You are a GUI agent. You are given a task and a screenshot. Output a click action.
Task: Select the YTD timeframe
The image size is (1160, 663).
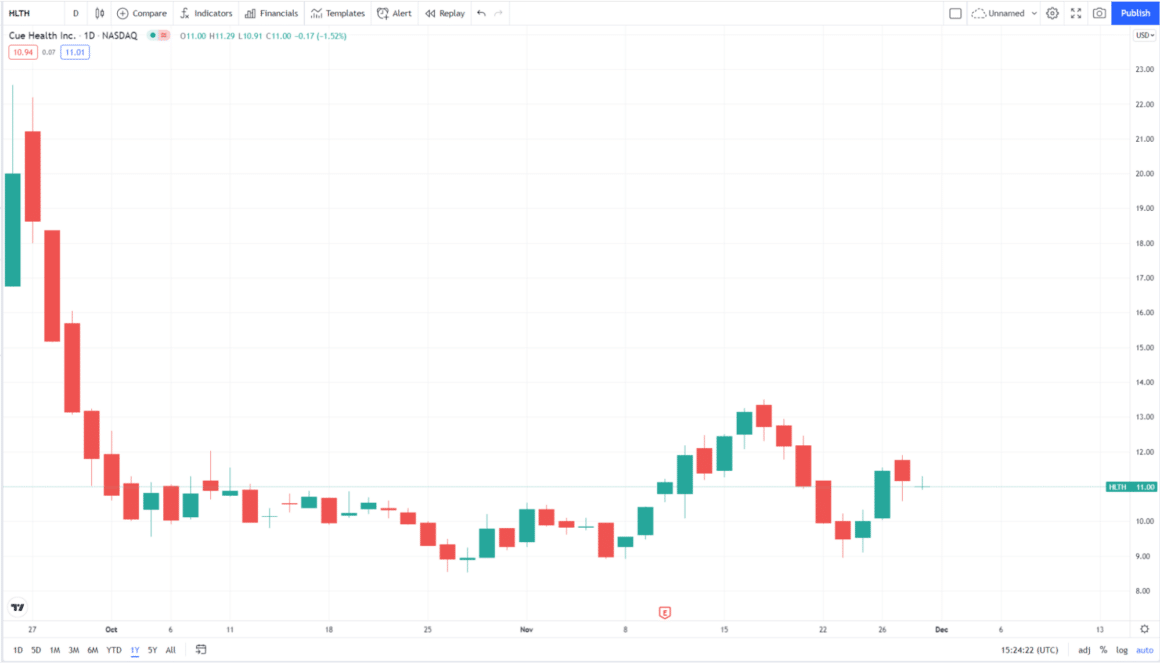(113, 649)
